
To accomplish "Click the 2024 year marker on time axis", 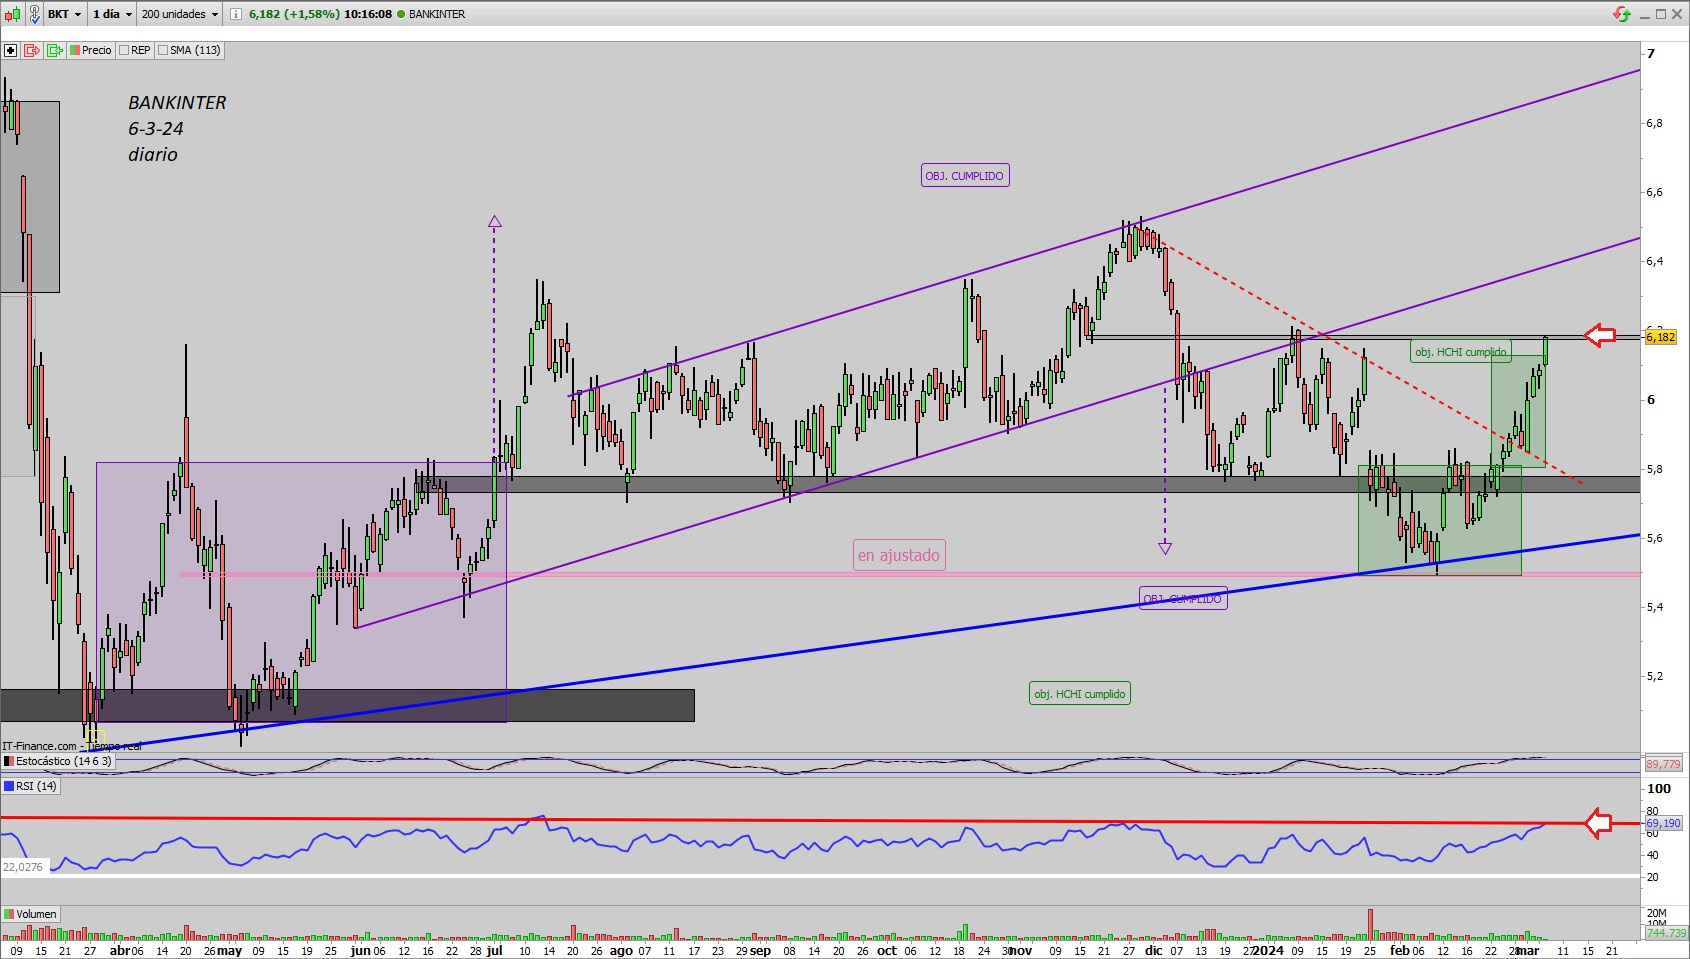I will 1268,951.
